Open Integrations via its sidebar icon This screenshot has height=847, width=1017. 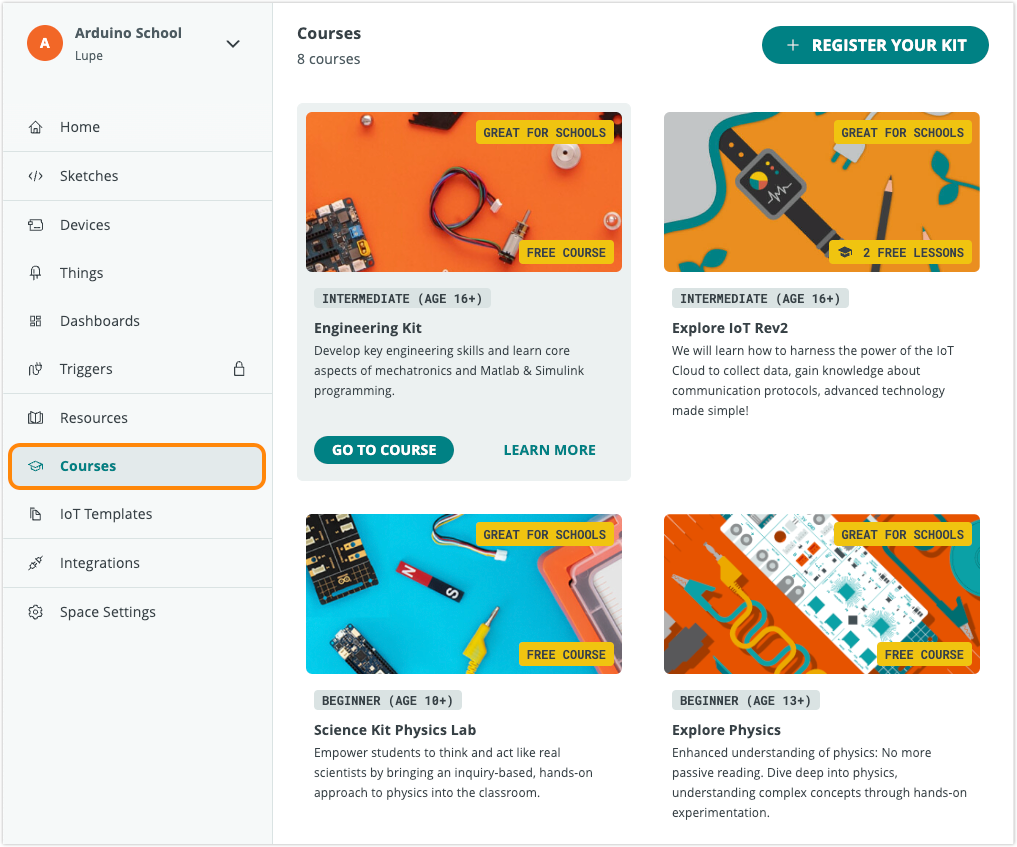[x=36, y=562]
